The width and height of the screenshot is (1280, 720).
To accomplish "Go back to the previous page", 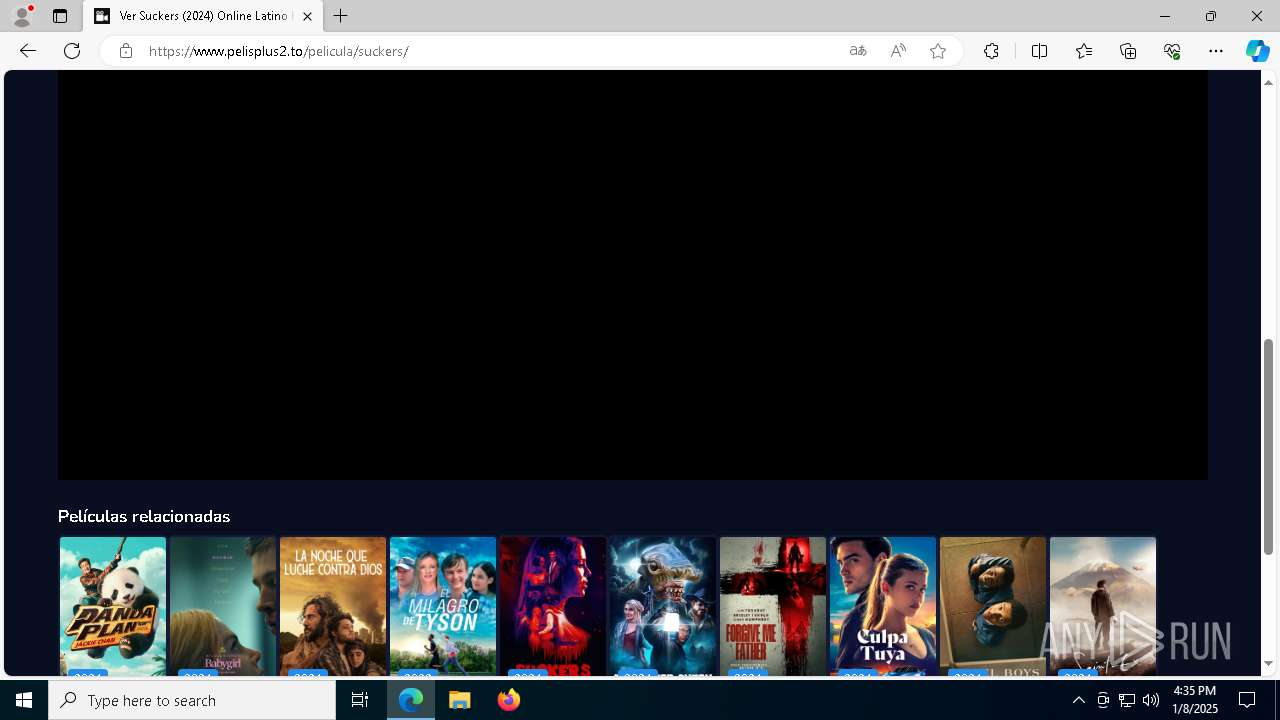I will (x=28, y=51).
